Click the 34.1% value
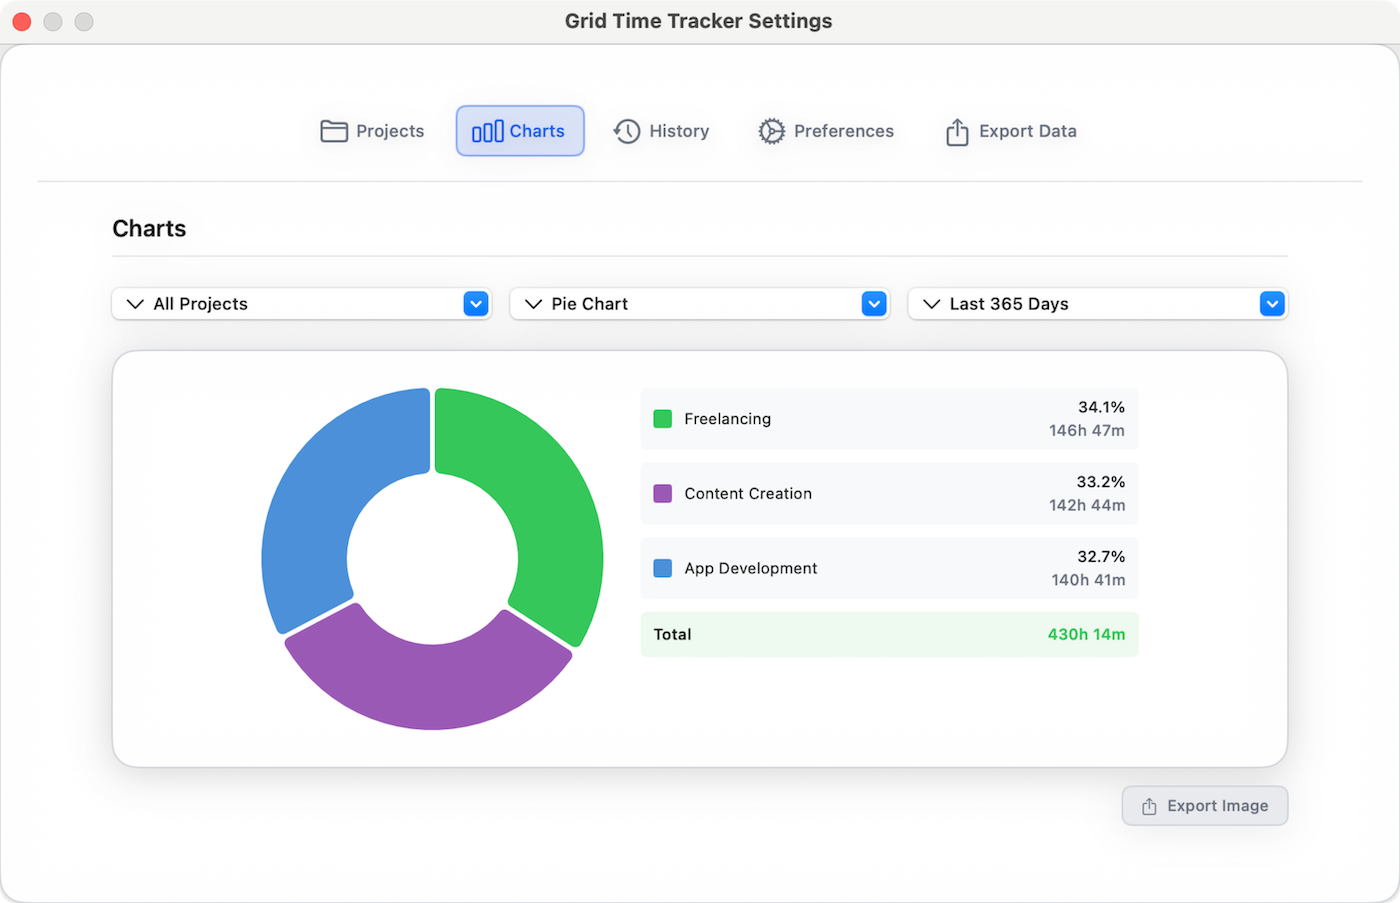This screenshot has height=903, width=1400. [1101, 407]
